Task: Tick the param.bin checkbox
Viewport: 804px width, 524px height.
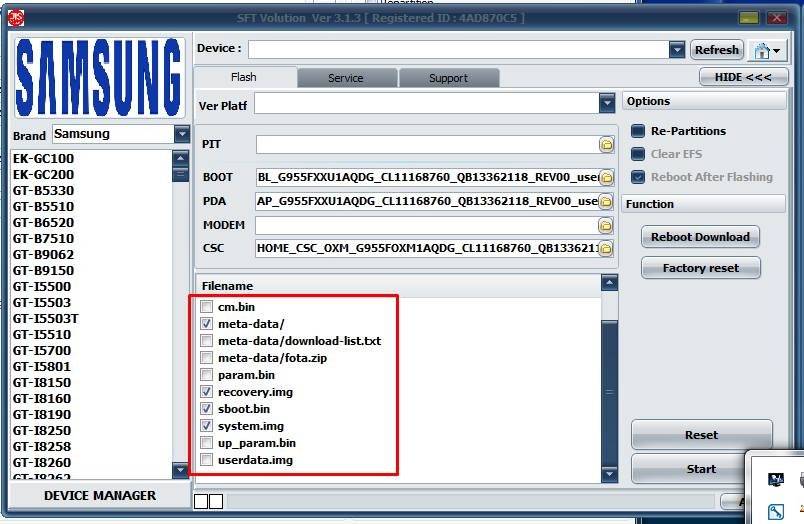Action: 206,374
